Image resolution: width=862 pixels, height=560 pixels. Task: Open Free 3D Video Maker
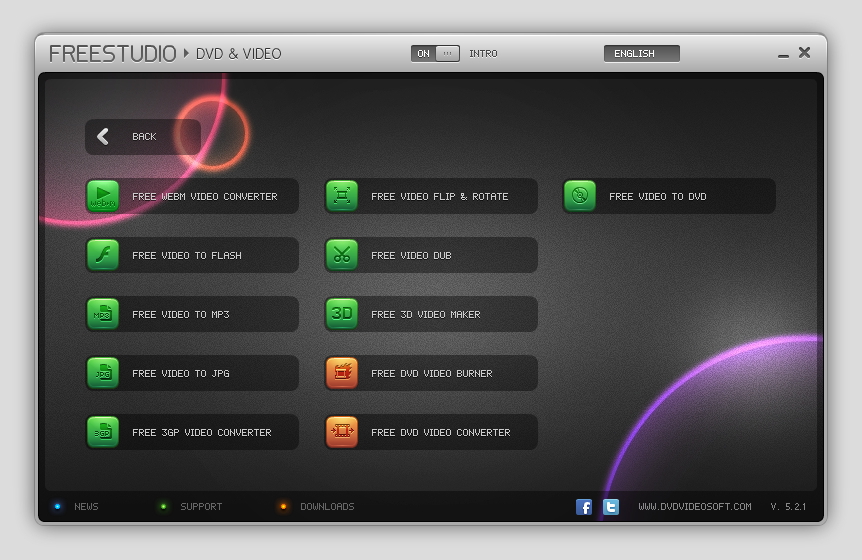[x=431, y=314]
